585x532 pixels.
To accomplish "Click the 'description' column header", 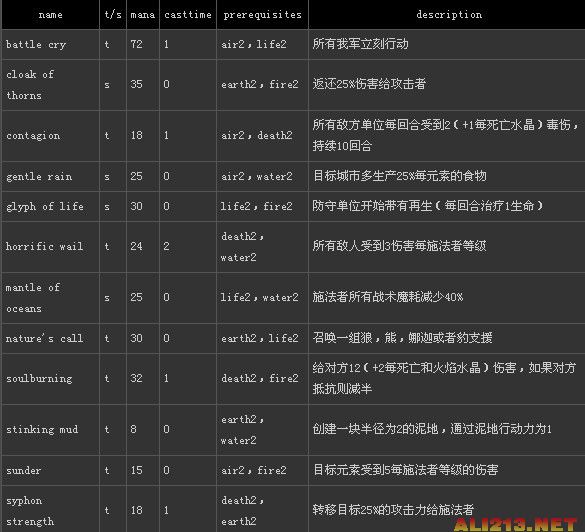I will (x=449, y=15).
